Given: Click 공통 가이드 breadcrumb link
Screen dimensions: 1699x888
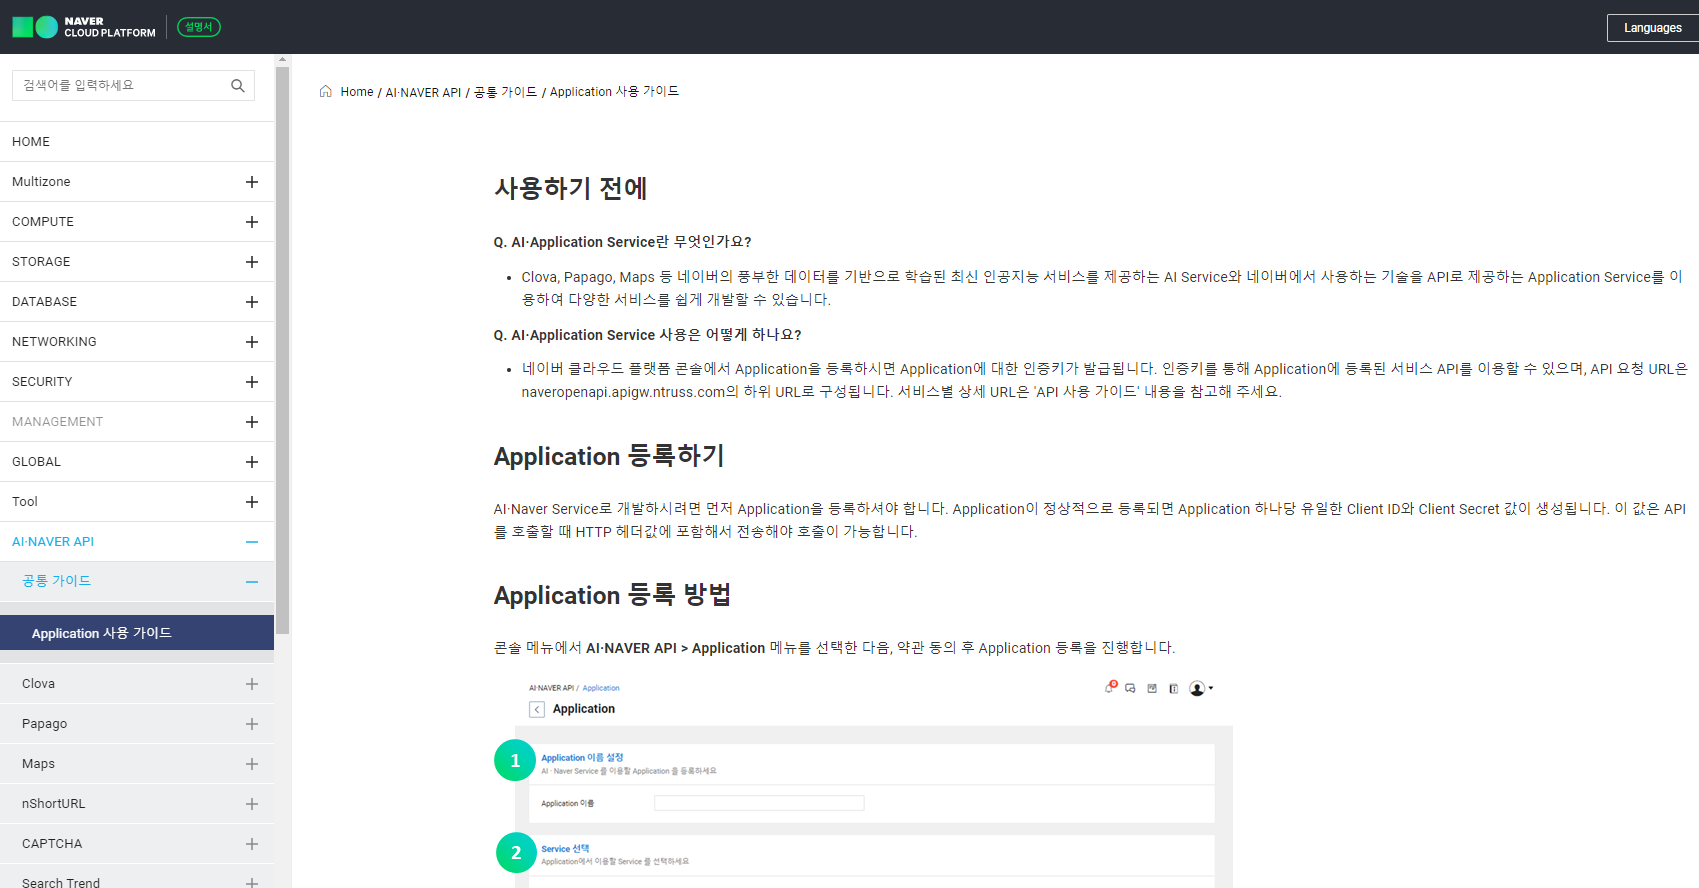Looking at the screenshot, I should 505,92.
